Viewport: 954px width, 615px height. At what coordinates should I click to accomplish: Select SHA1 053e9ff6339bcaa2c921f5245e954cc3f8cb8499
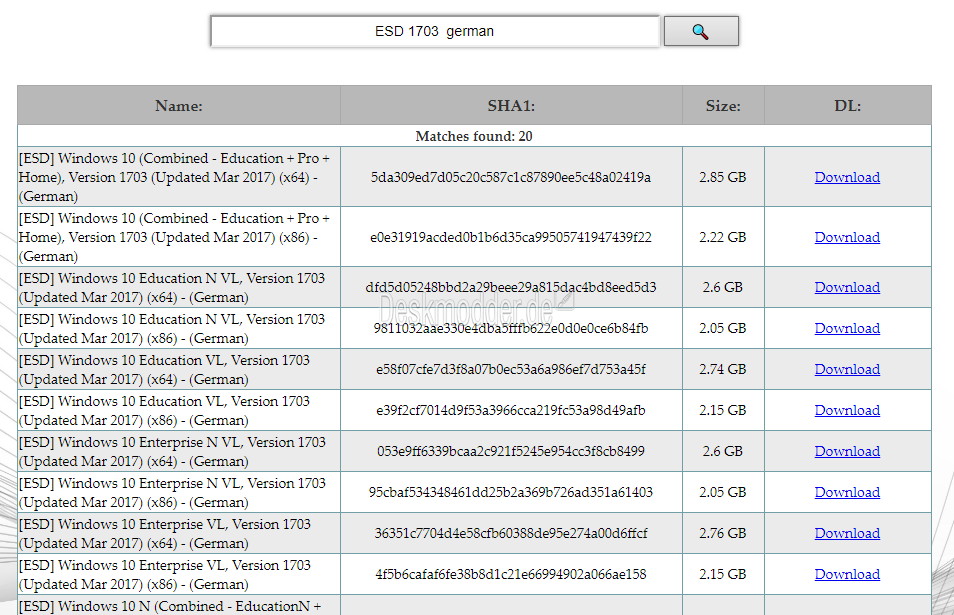511,451
